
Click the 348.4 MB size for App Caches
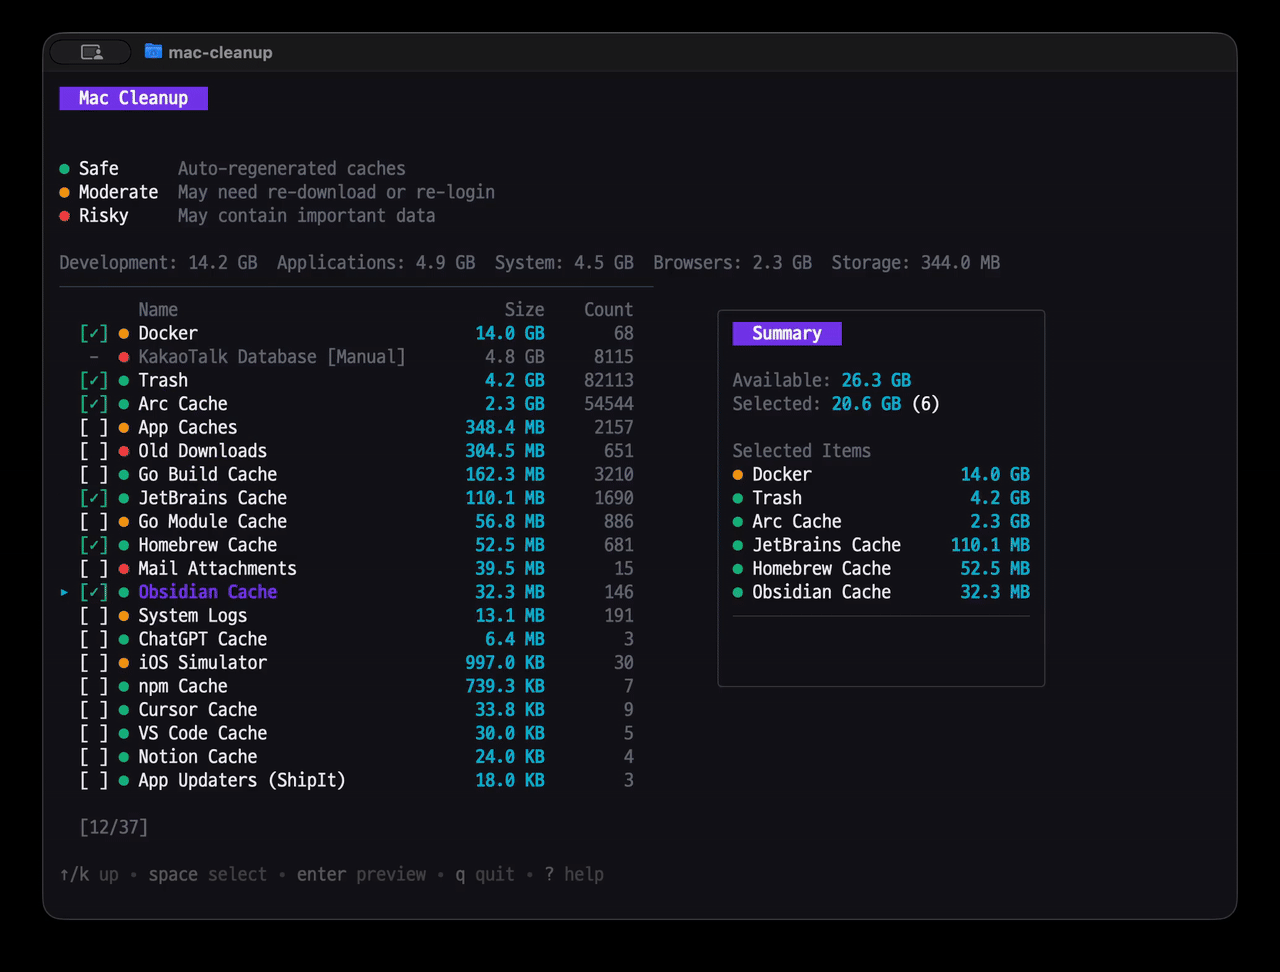tap(505, 427)
